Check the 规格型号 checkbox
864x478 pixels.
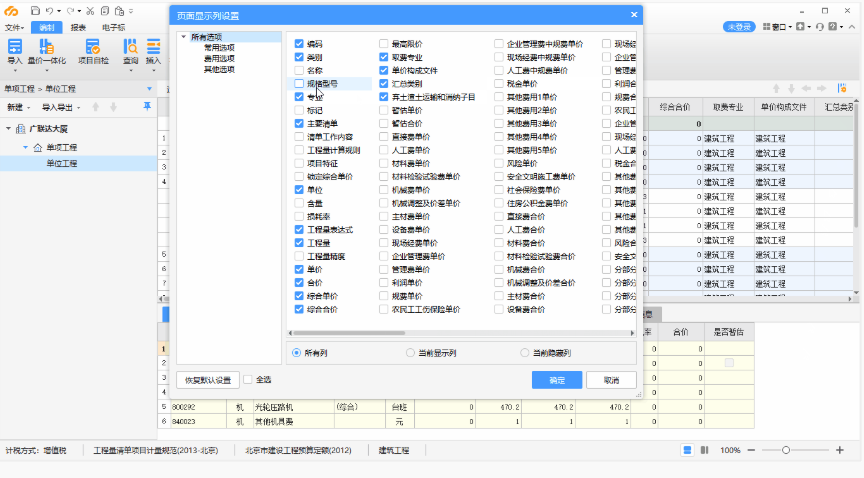(x=299, y=84)
